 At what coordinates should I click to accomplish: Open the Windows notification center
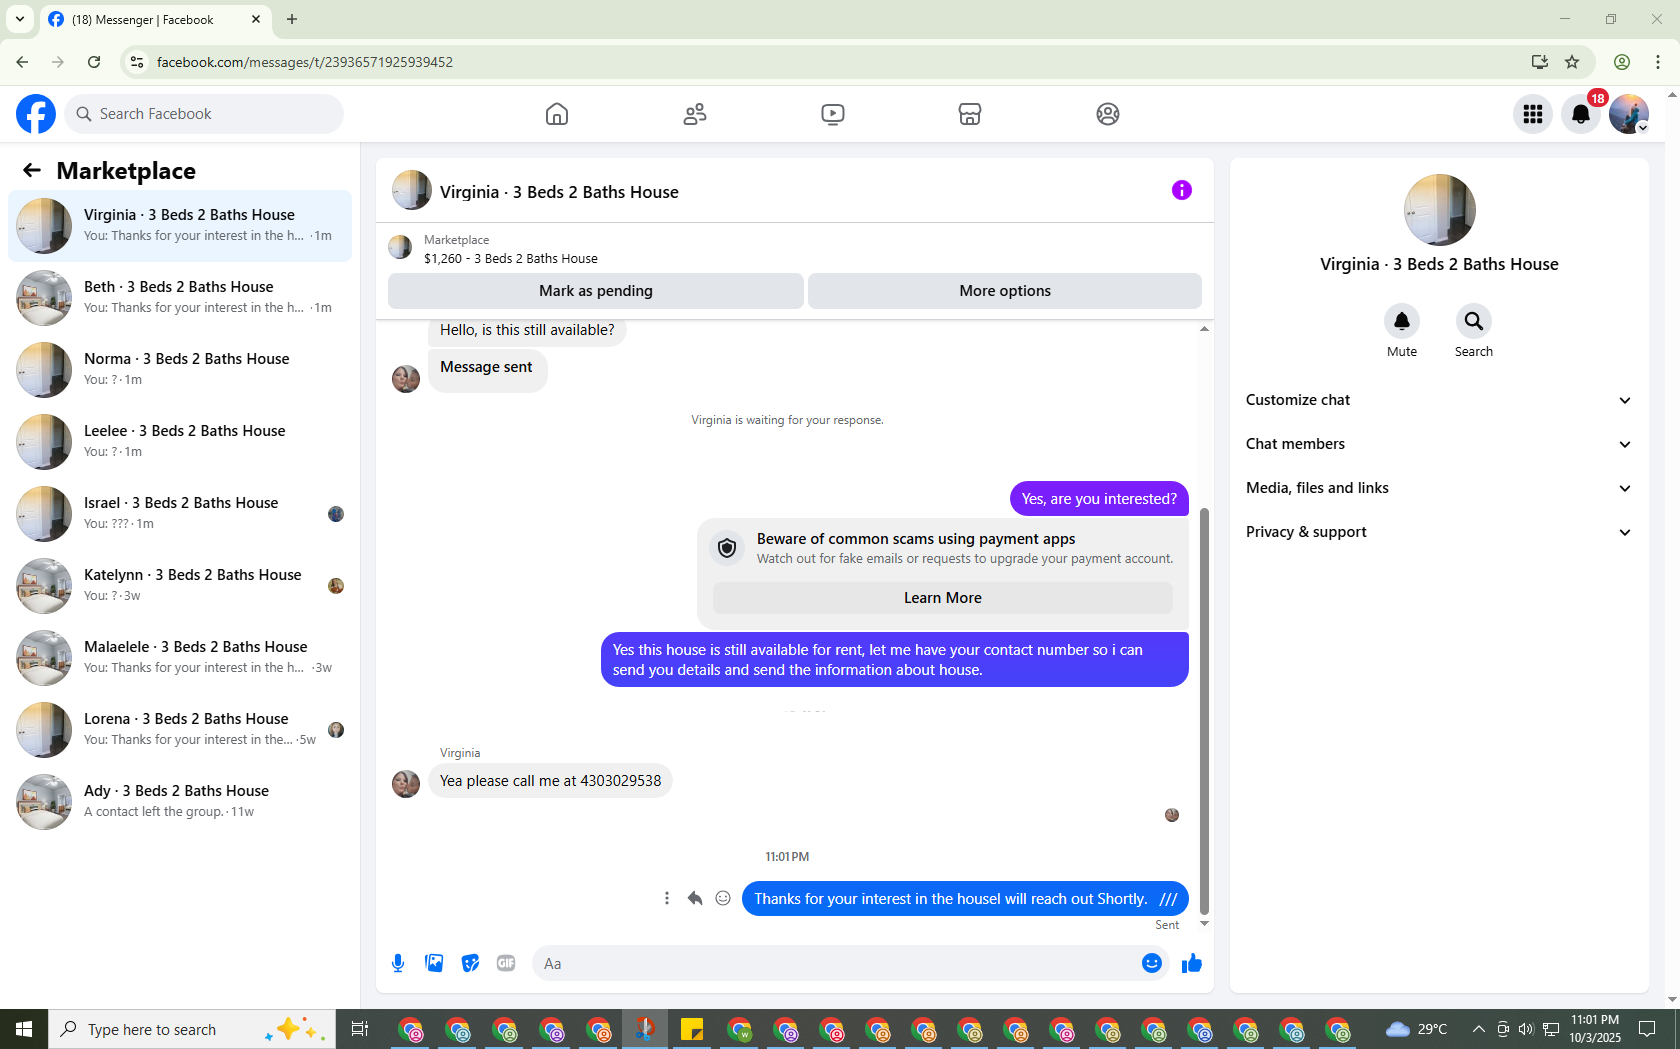coord(1647,1029)
